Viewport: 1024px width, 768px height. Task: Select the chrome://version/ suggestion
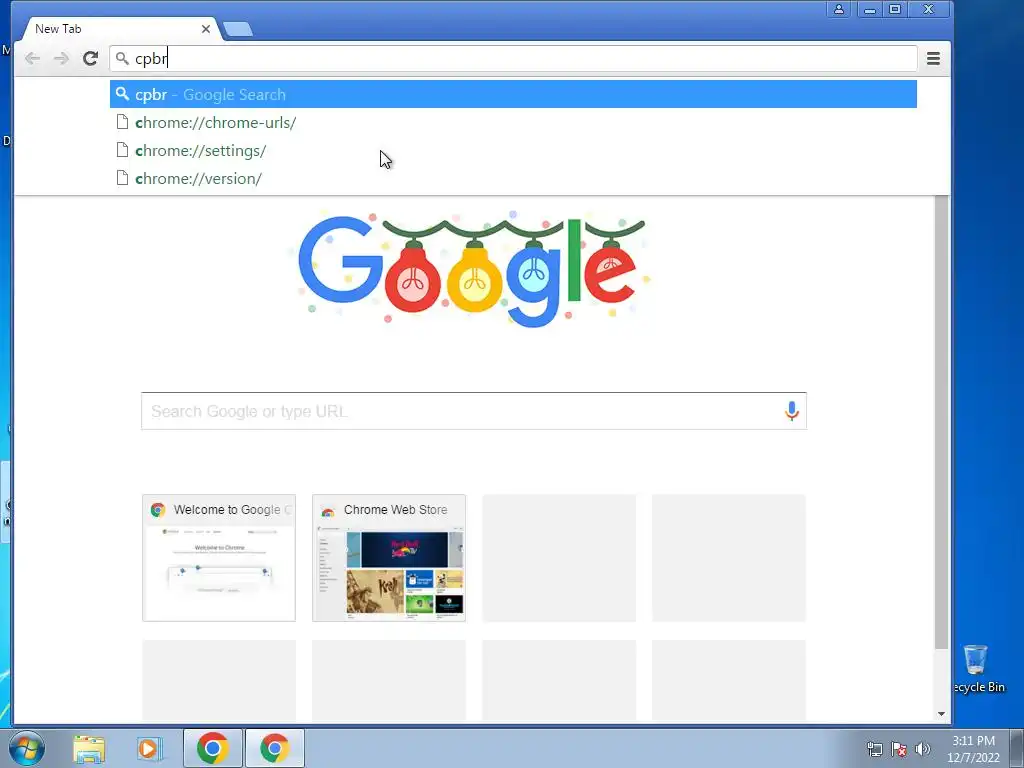(x=513, y=179)
